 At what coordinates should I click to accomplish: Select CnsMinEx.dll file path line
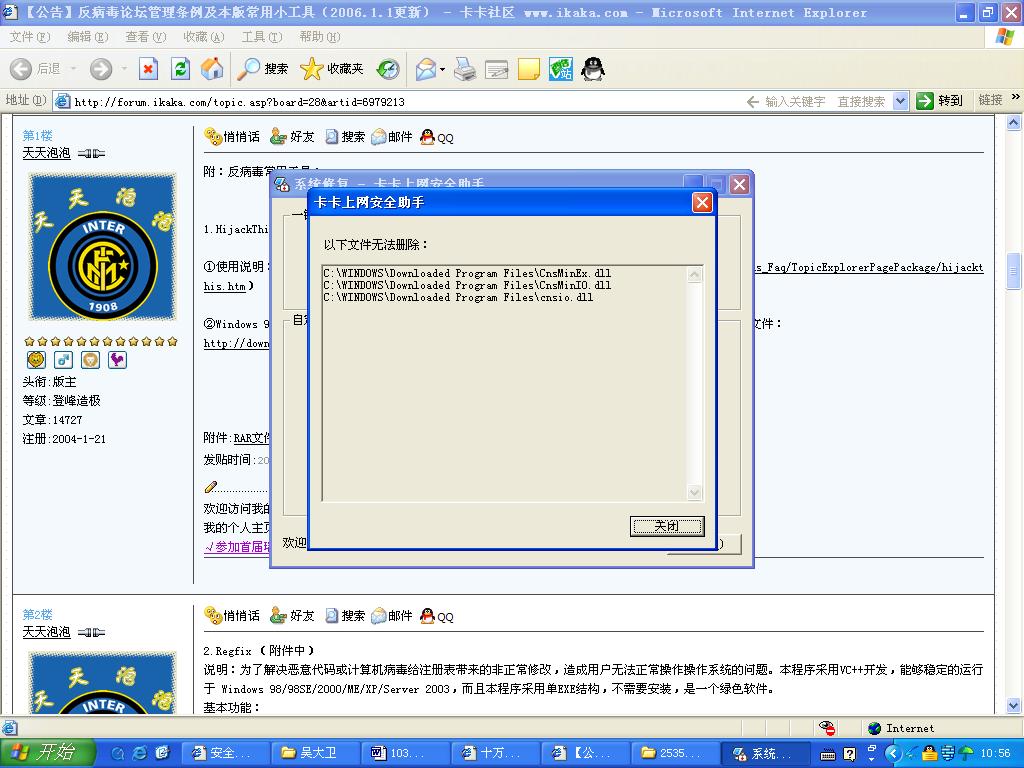click(468, 273)
